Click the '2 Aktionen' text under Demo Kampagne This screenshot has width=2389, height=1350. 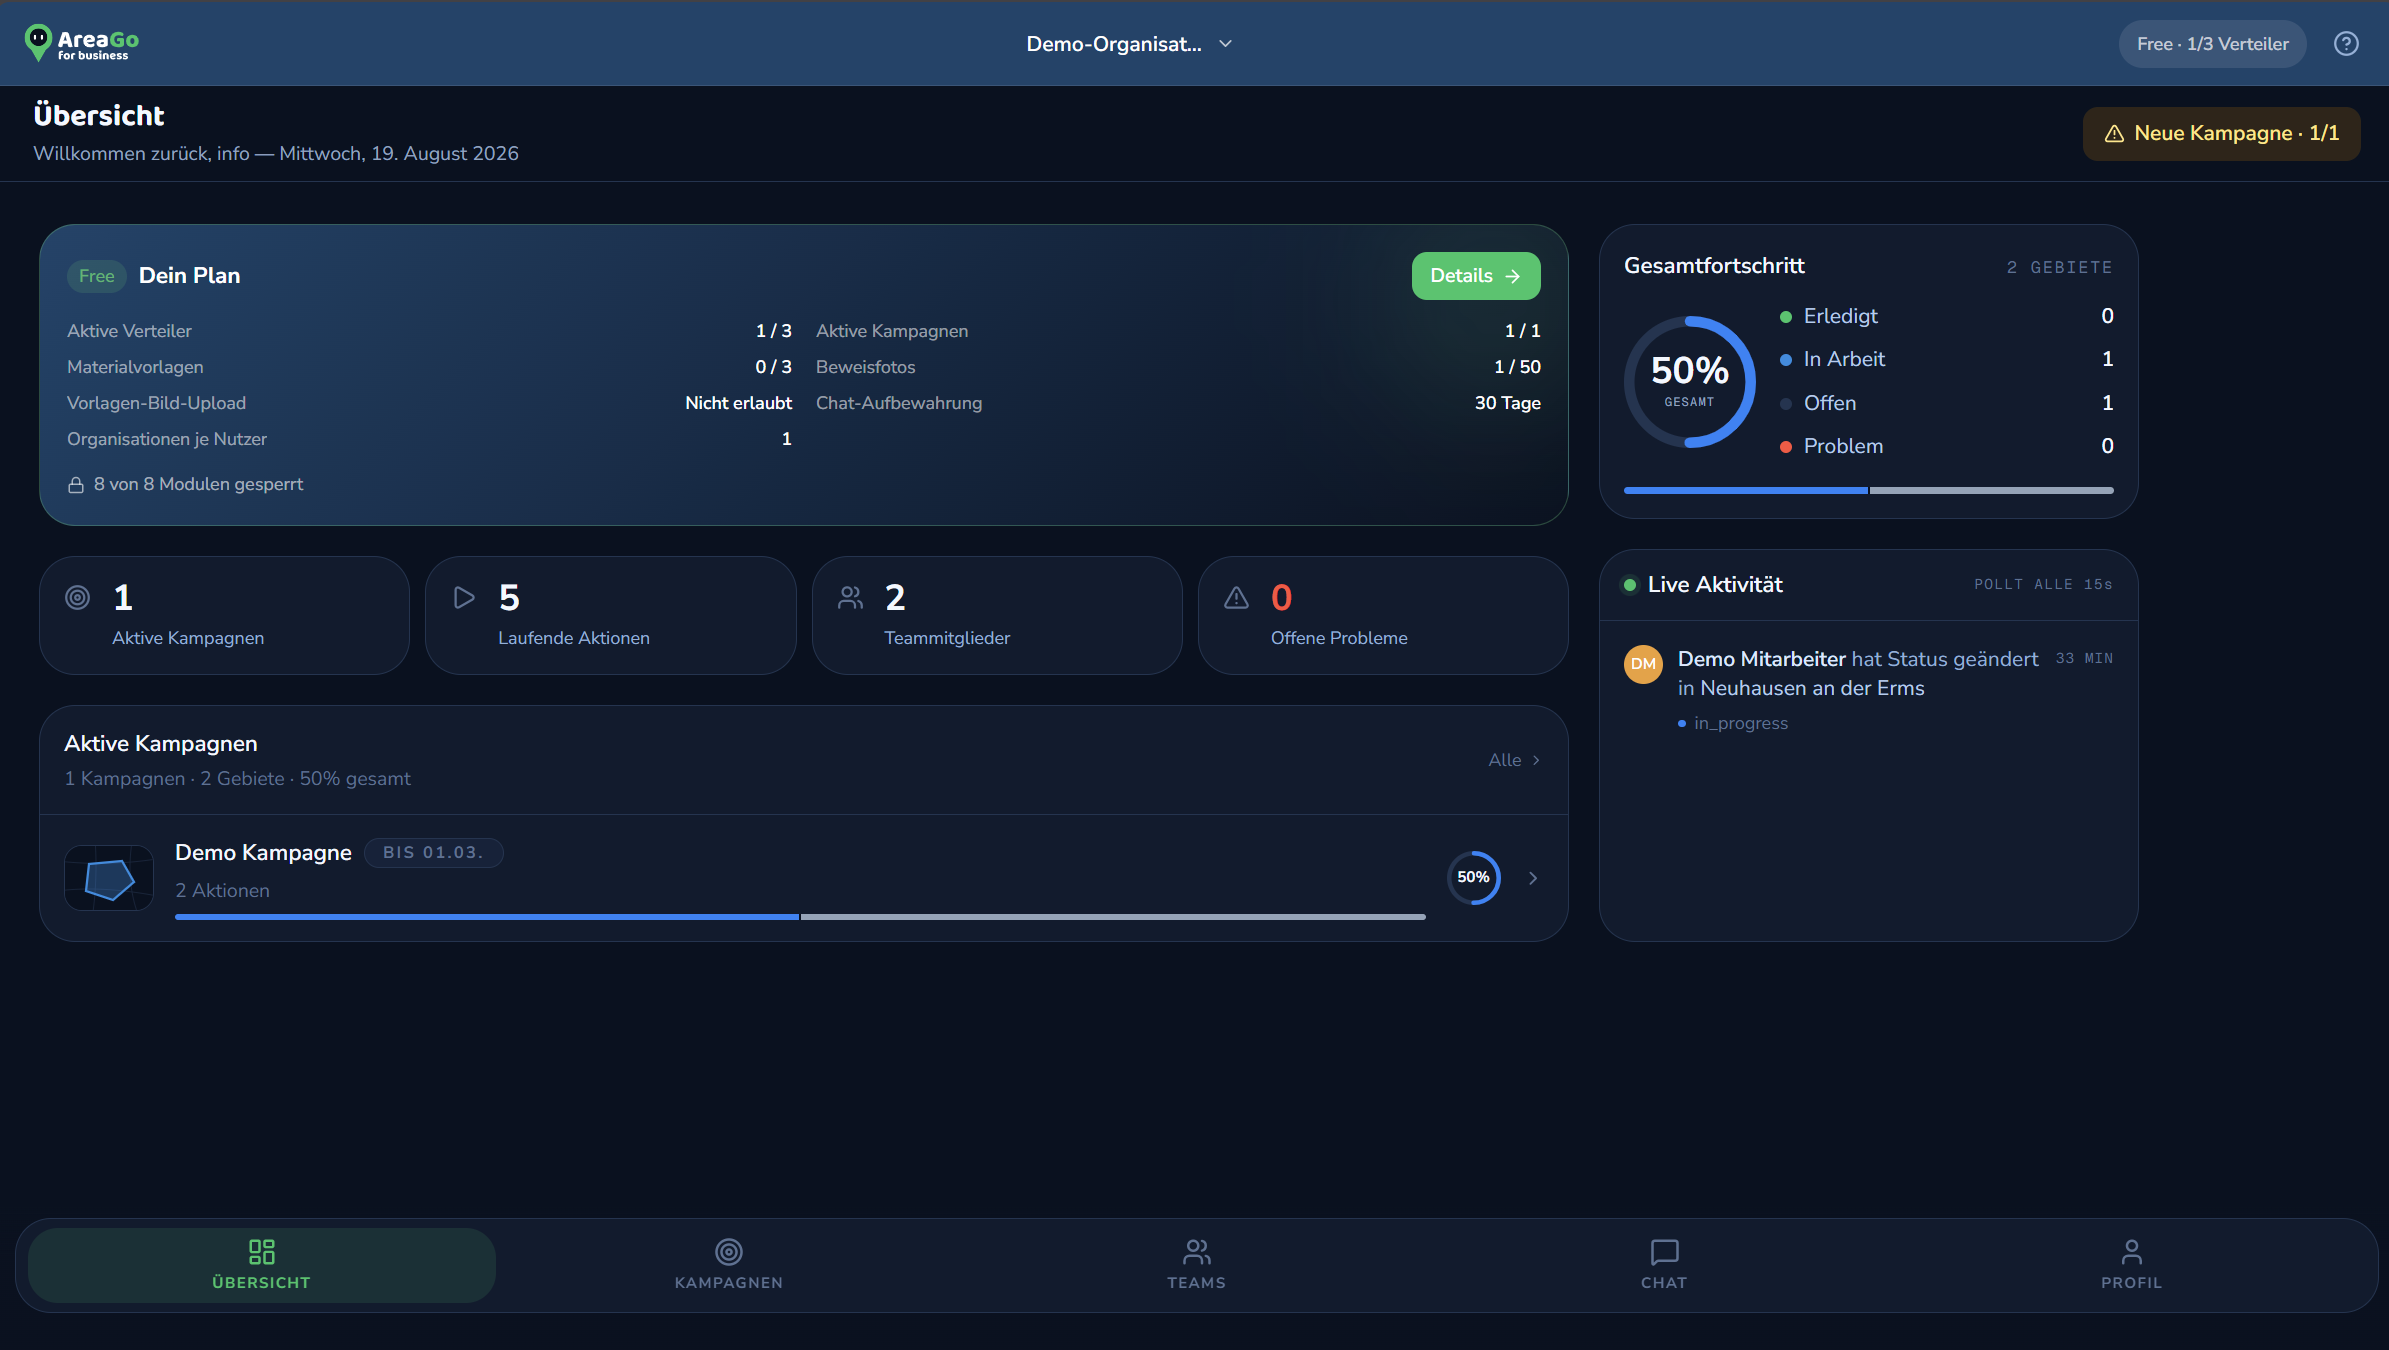click(x=222, y=891)
